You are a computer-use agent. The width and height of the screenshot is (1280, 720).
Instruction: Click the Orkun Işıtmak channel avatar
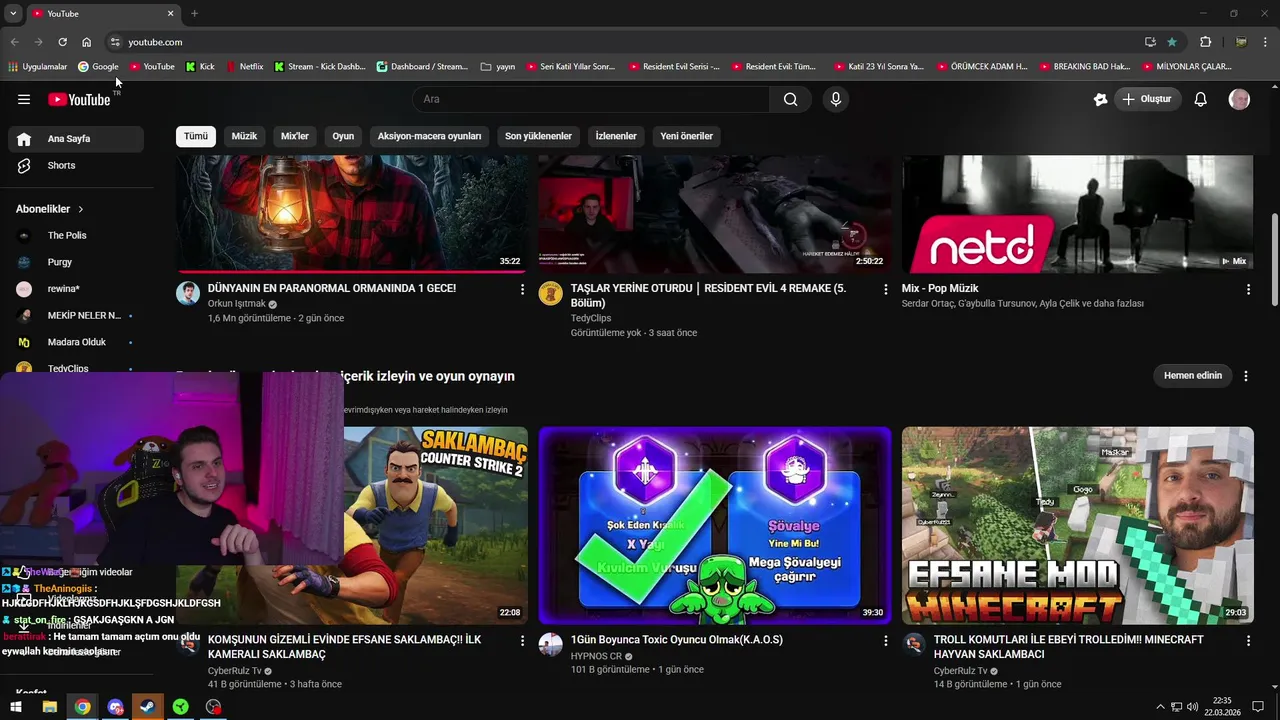pyautogui.click(x=188, y=293)
